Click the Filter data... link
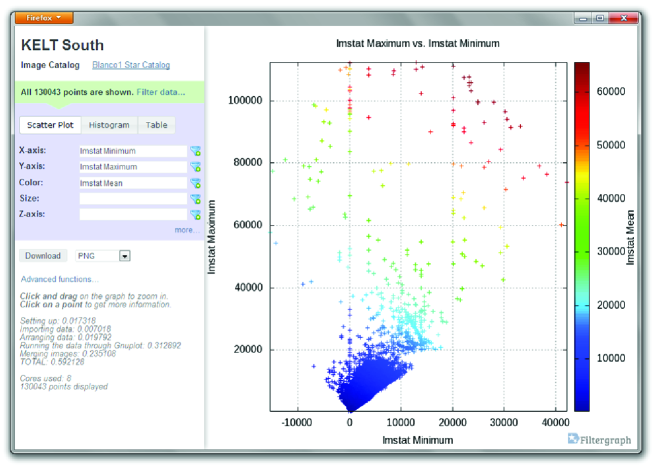The width and height of the screenshot is (654, 469). [161, 92]
